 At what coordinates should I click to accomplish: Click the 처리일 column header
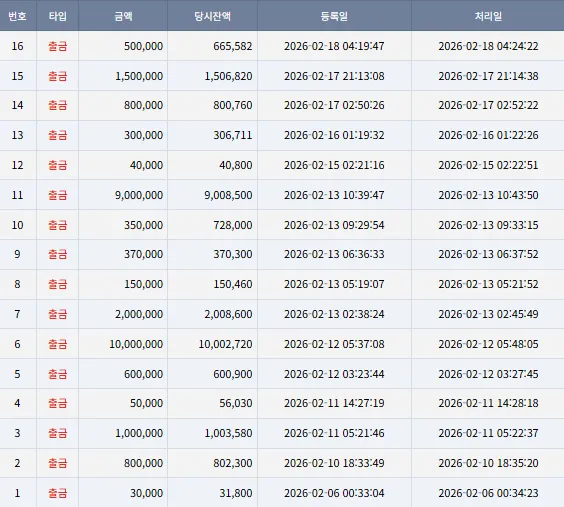488,16
